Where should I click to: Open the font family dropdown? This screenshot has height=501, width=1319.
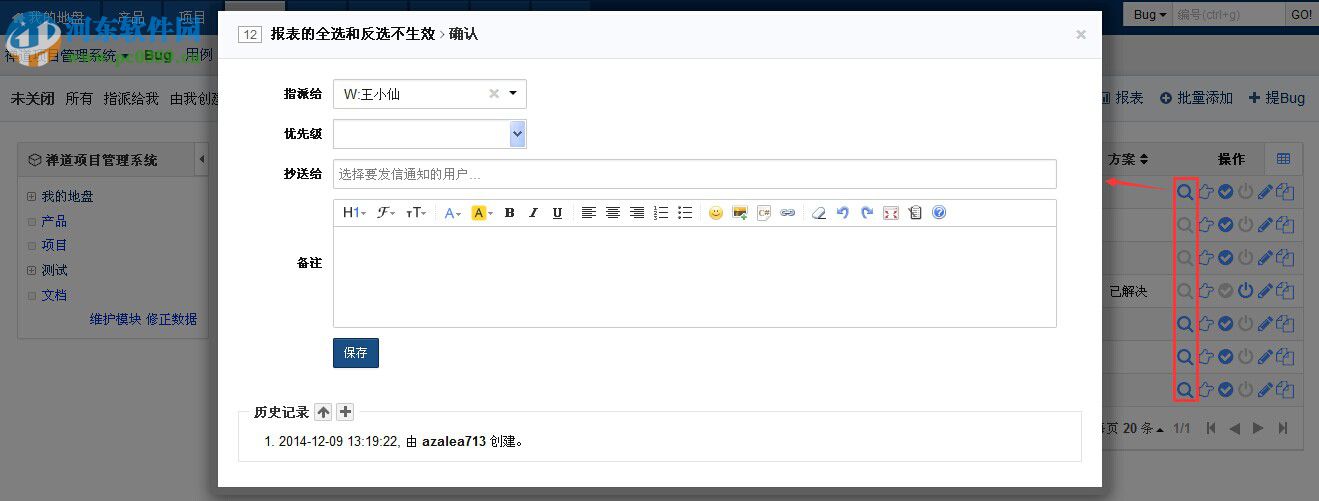(386, 213)
